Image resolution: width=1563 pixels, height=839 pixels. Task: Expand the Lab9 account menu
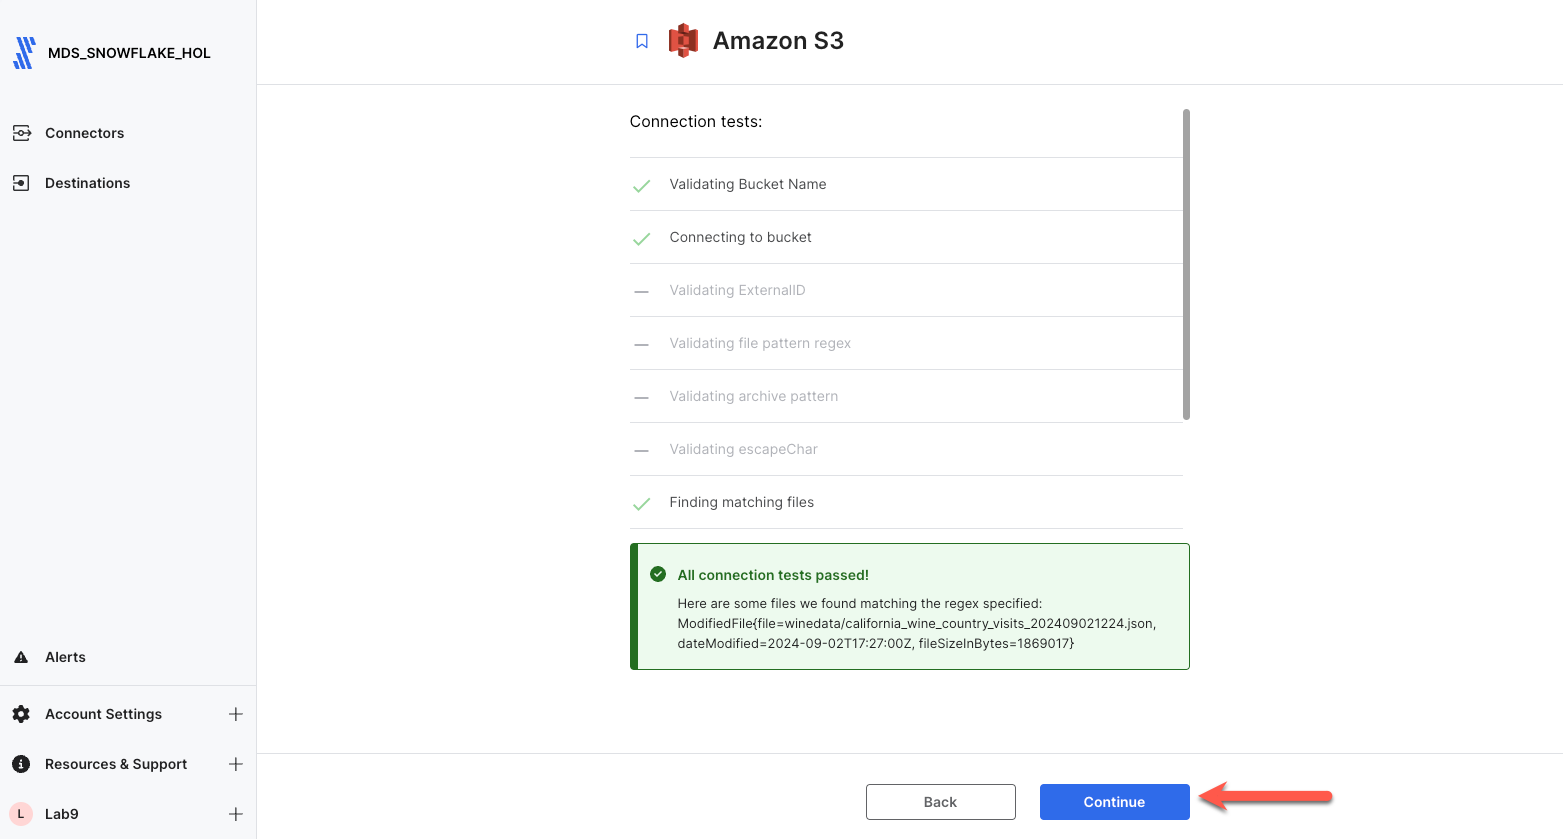click(x=236, y=814)
